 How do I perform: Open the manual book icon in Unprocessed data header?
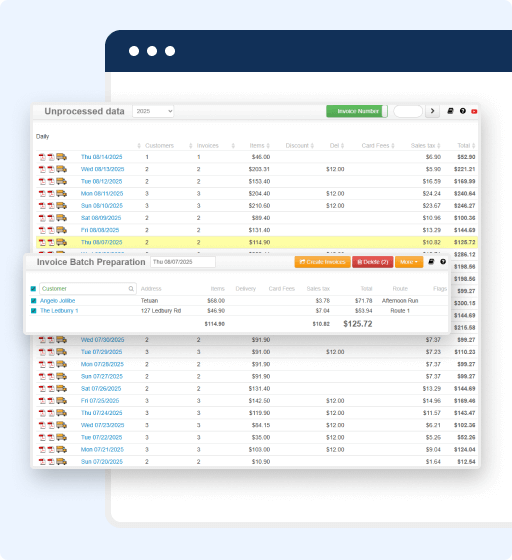pos(450,111)
